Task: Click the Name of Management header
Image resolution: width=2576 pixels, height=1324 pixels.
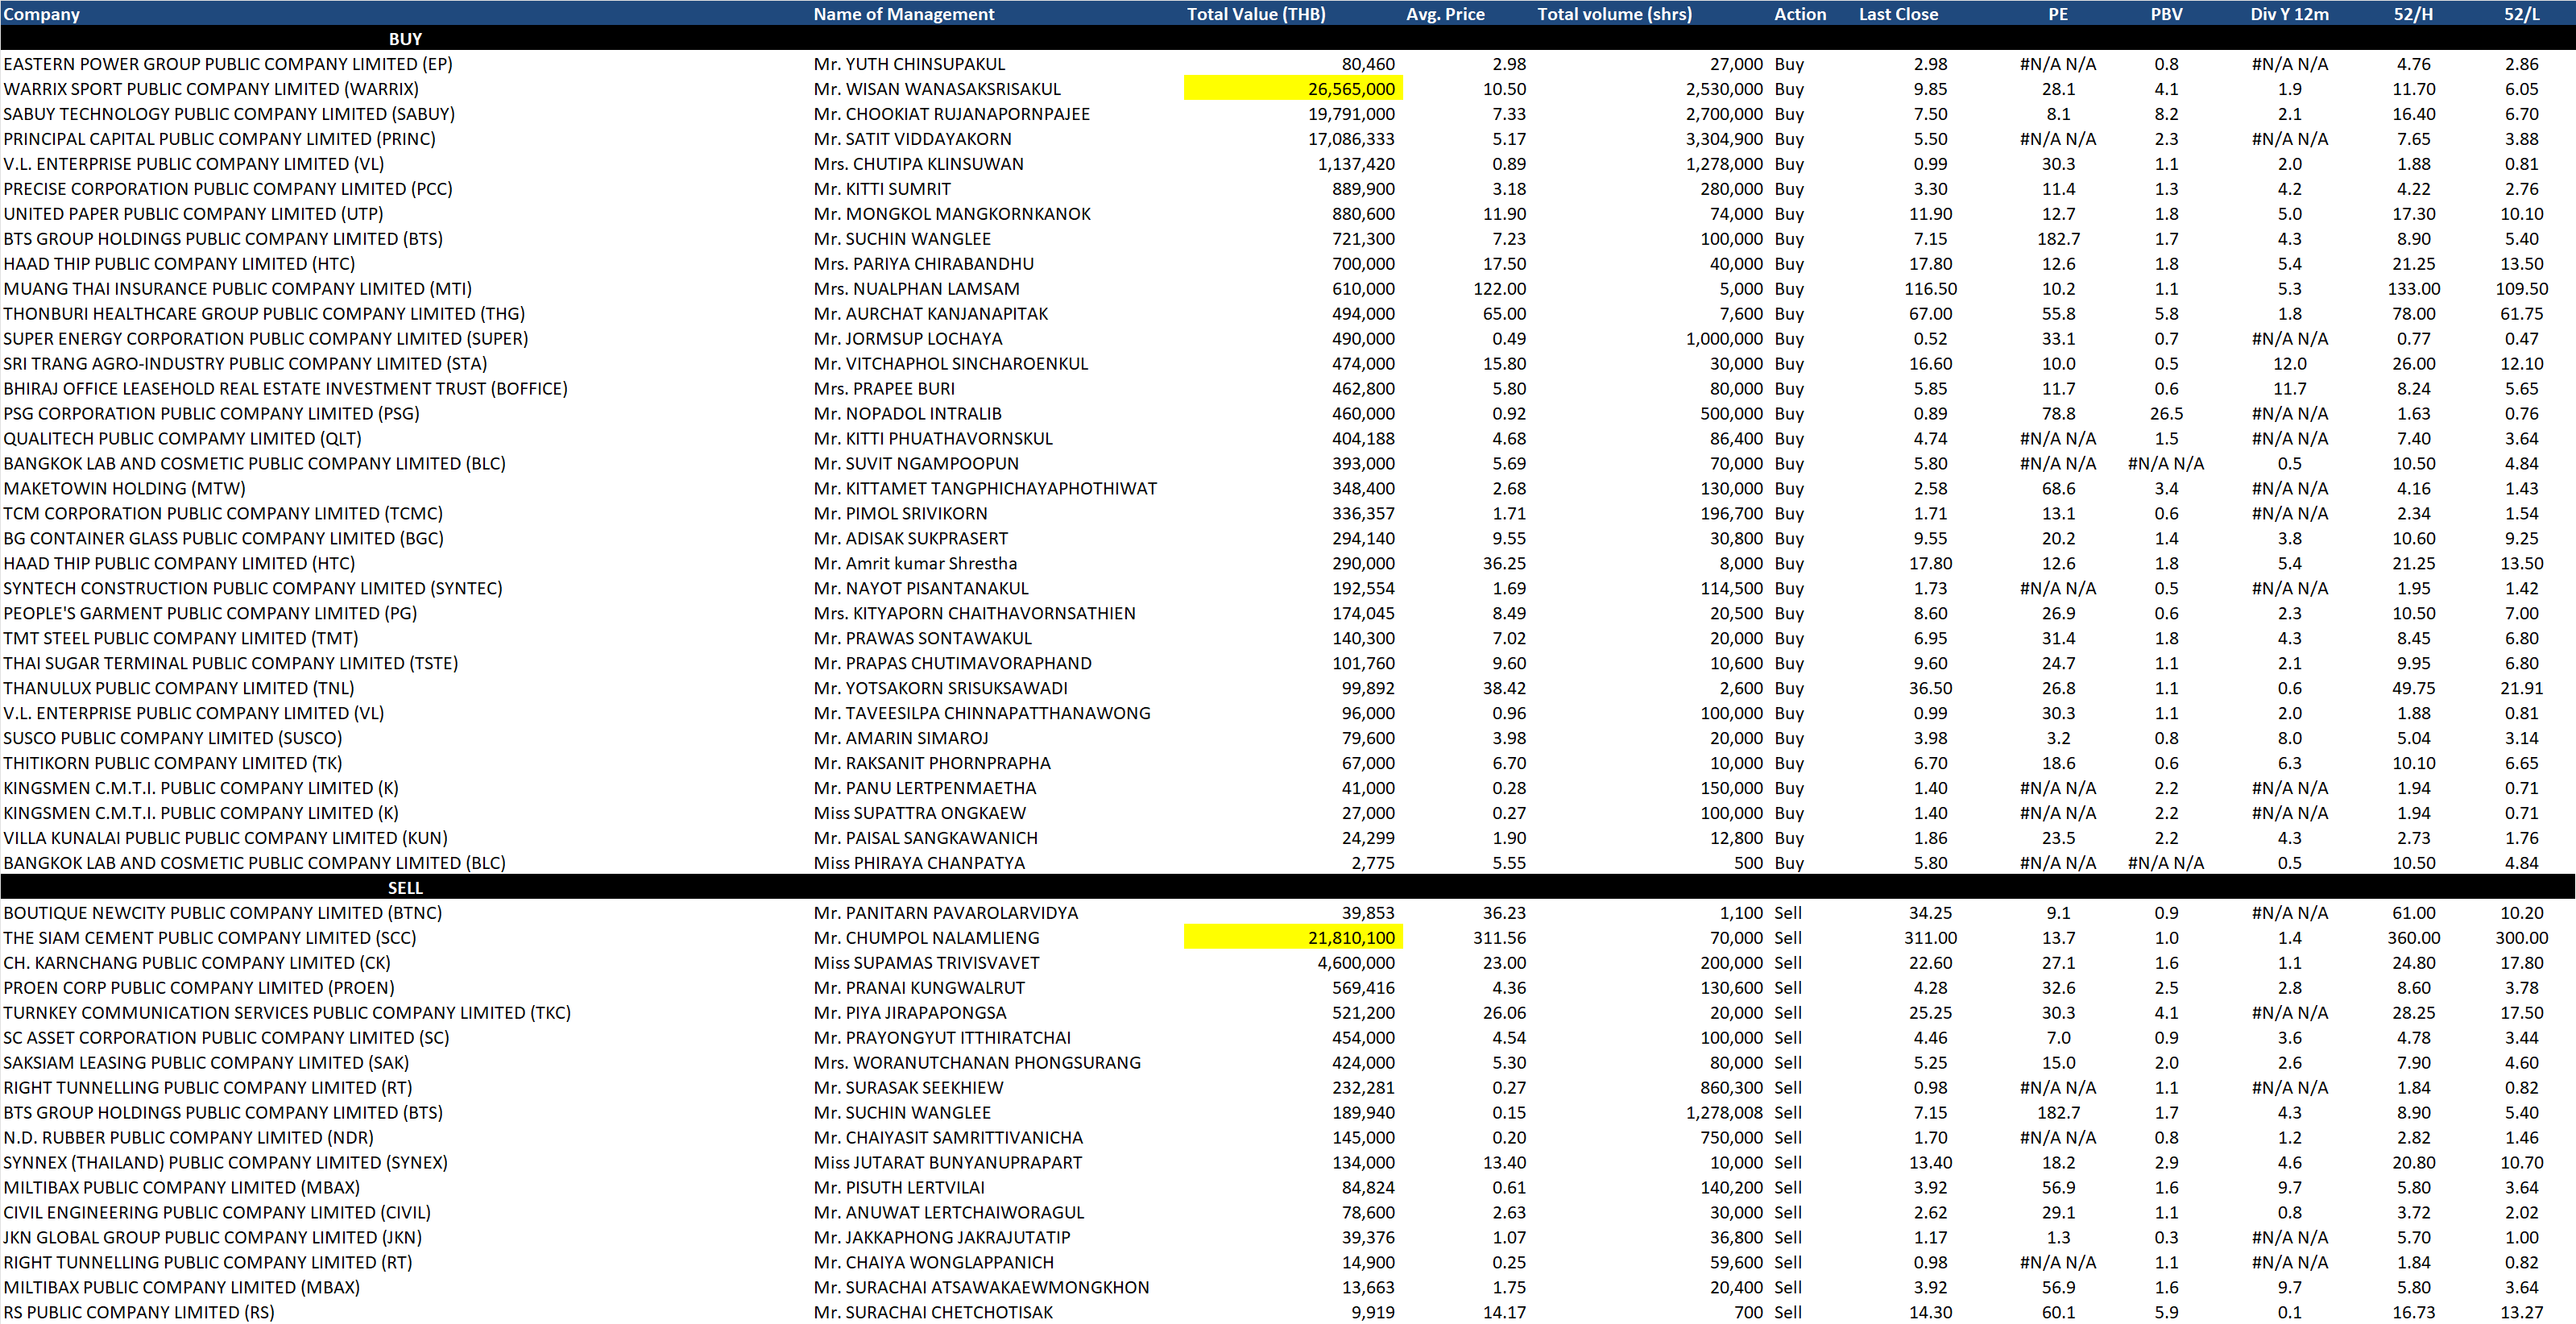Action: point(903,14)
